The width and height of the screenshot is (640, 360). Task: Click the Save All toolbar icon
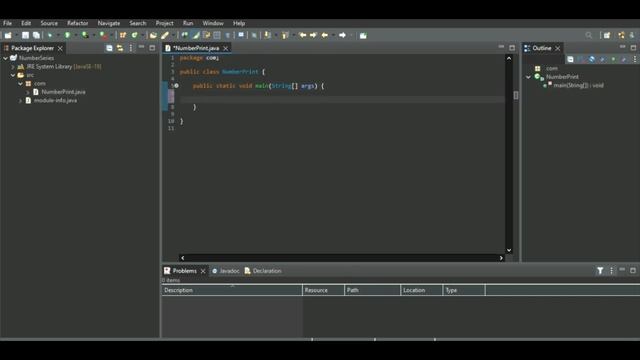click(36, 36)
